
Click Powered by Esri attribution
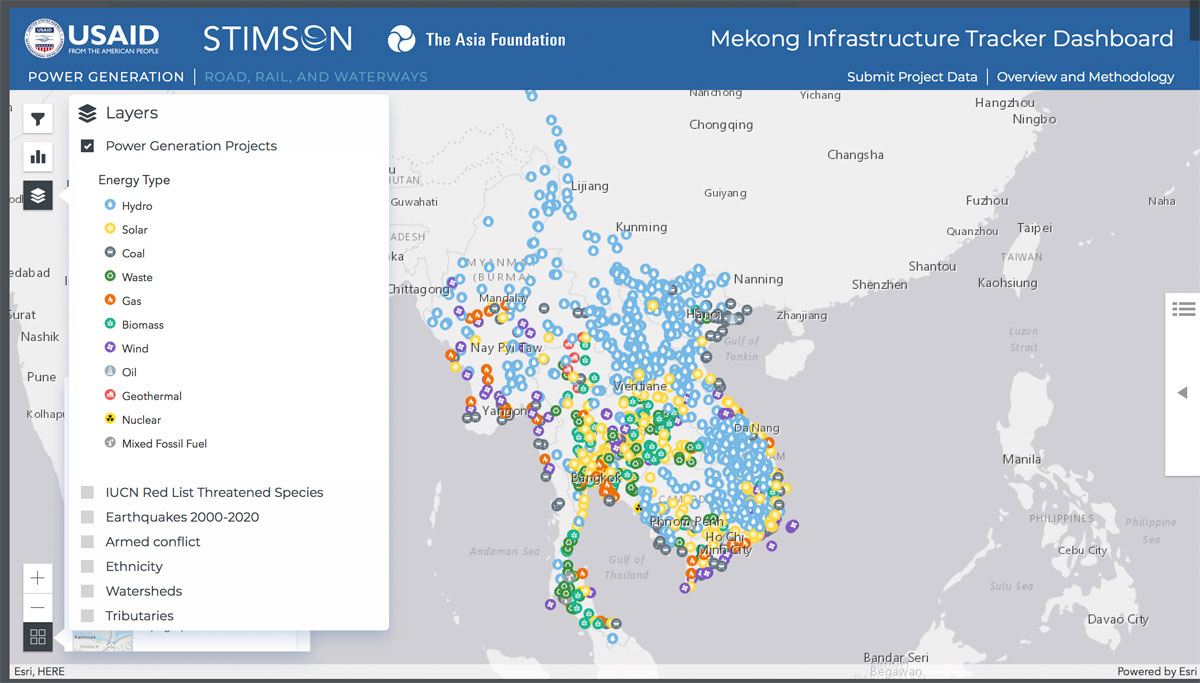click(x=1157, y=672)
